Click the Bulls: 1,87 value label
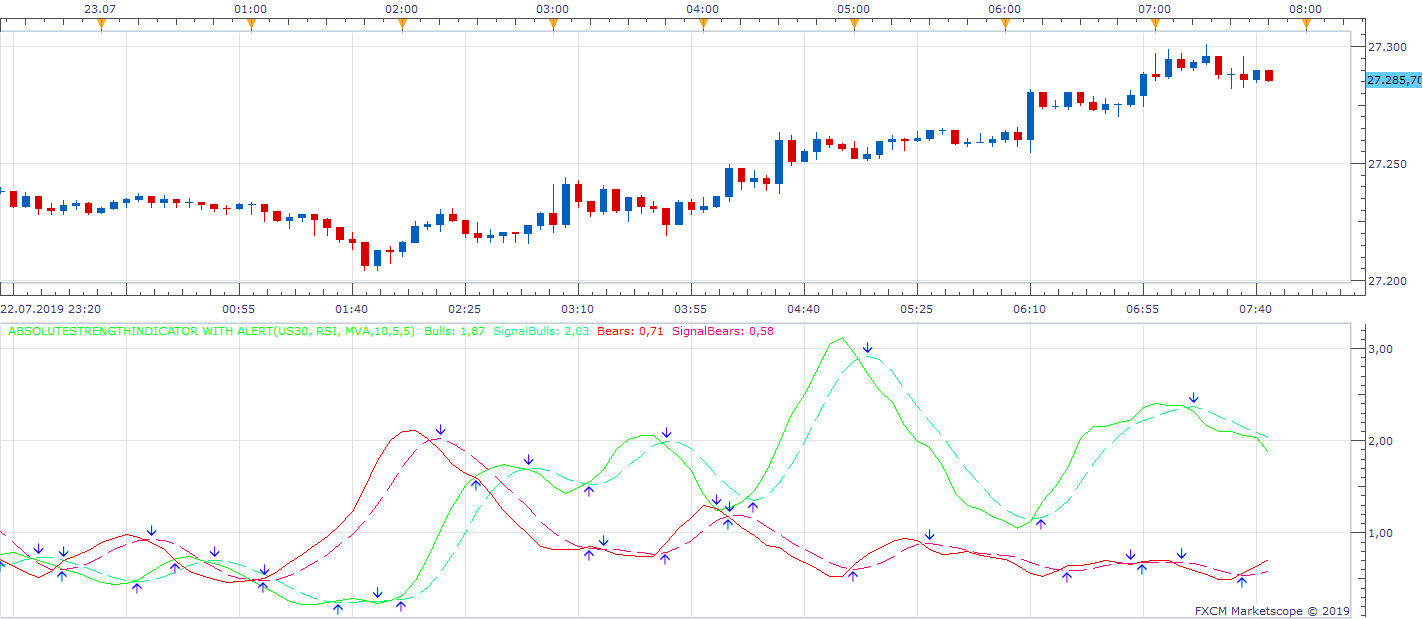This screenshot has height=619, width=1423. point(454,331)
